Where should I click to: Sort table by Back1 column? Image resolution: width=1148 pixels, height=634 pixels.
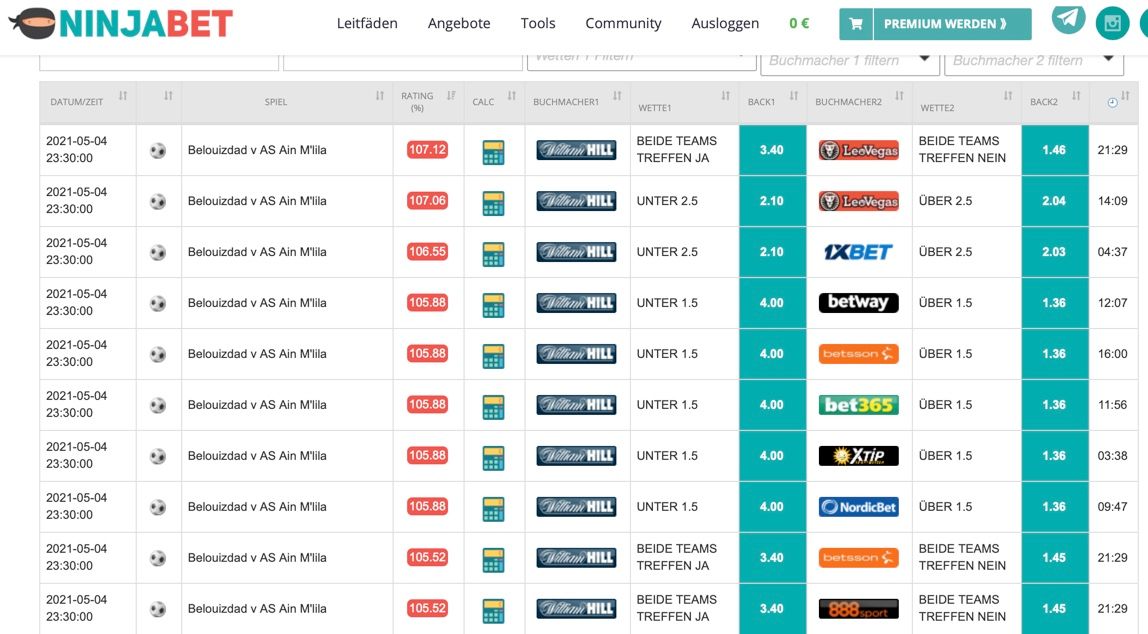pos(794,96)
